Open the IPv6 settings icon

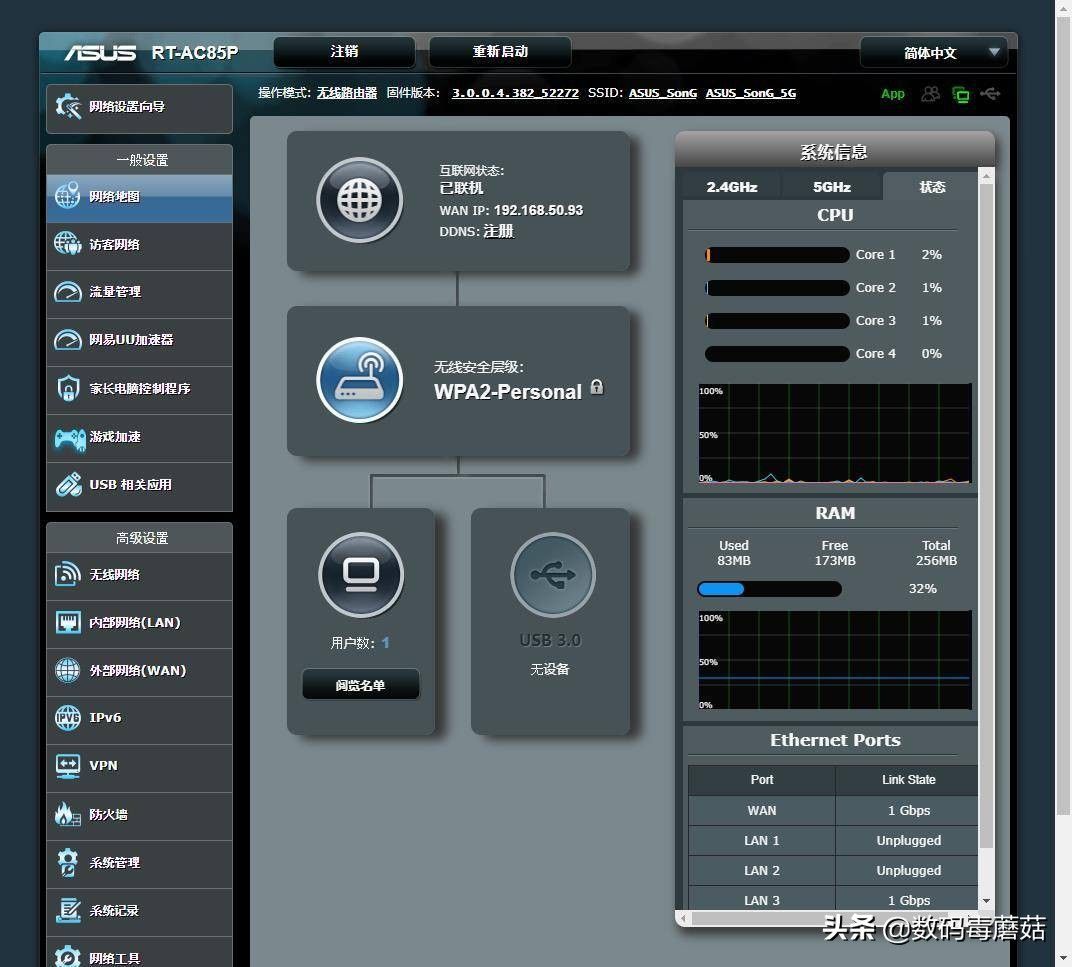pos(68,717)
